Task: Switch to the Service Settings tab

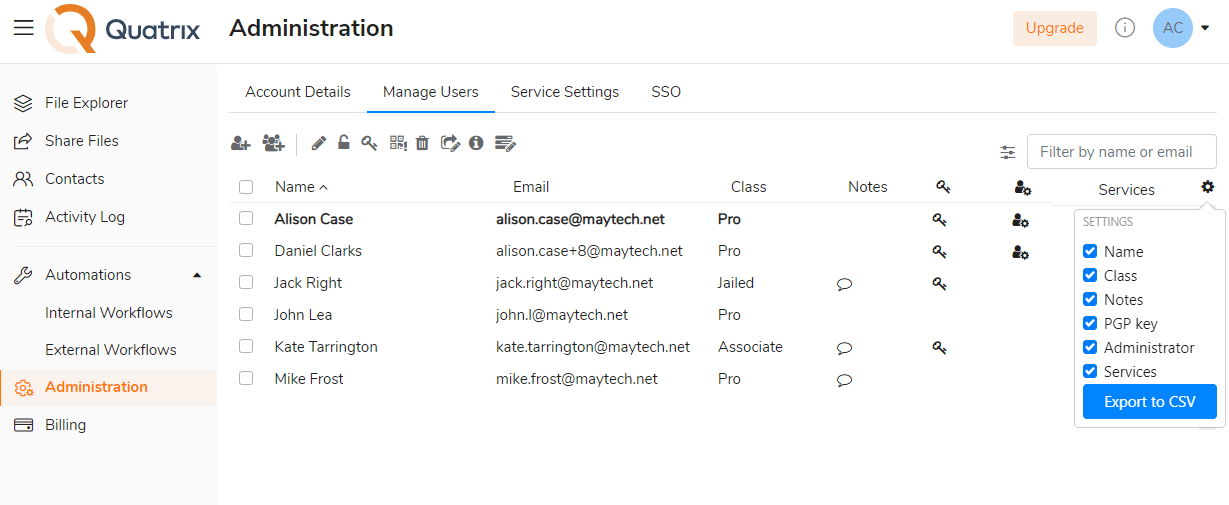Action: coord(565,92)
